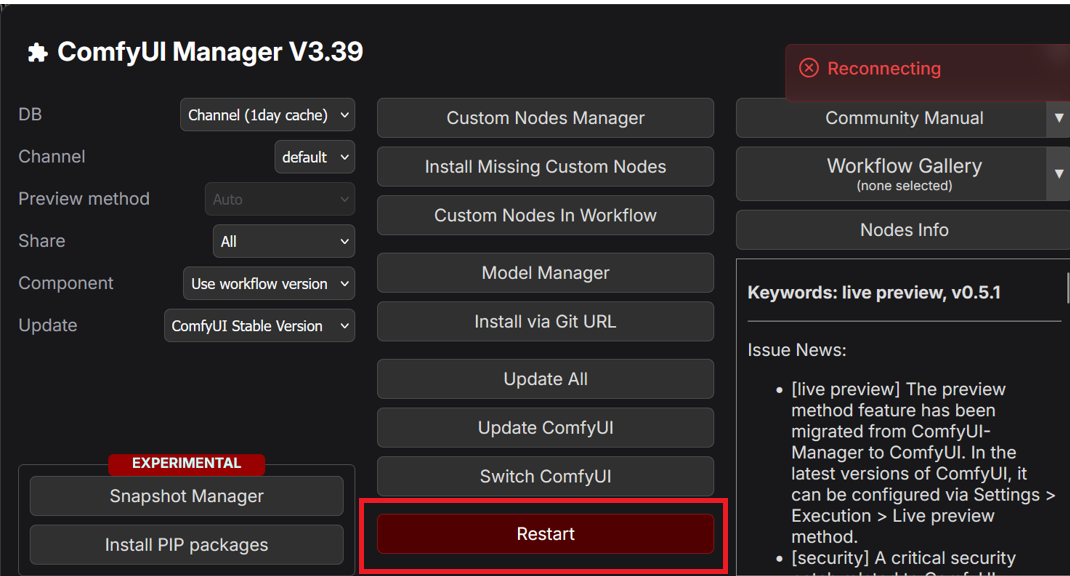The image size is (1070, 576).
Task: Open Custom Nodes In Workflow
Action: pos(545,215)
